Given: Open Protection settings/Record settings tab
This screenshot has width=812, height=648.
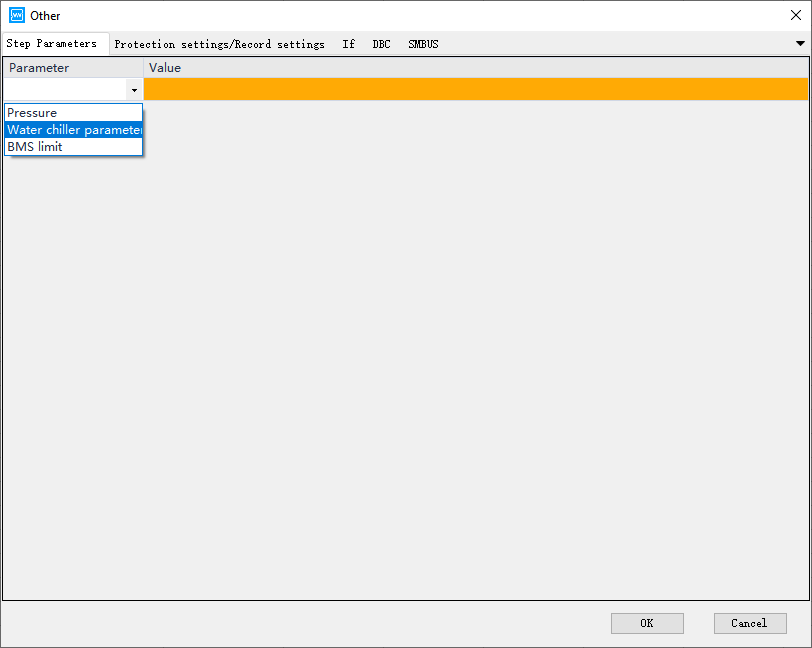Looking at the screenshot, I should [x=219, y=44].
